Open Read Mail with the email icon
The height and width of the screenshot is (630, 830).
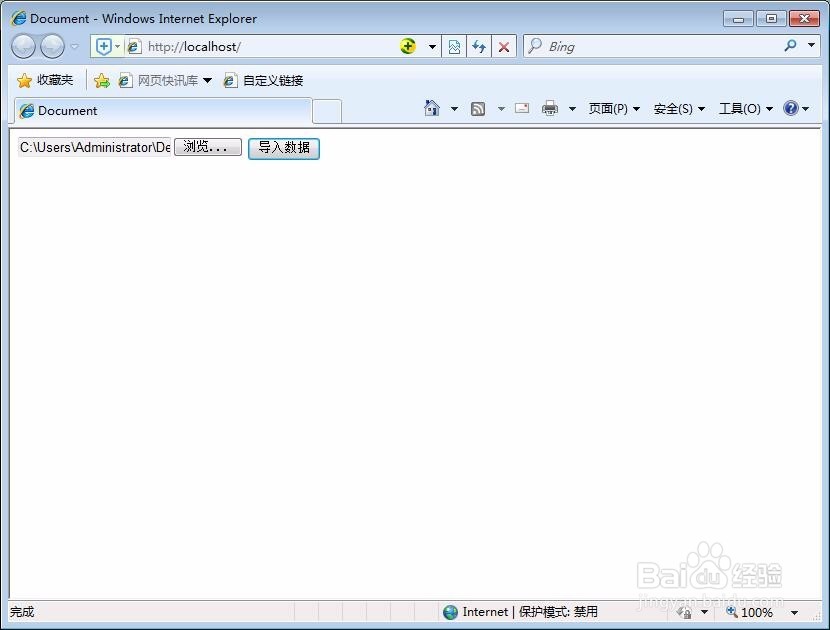[x=521, y=108]
